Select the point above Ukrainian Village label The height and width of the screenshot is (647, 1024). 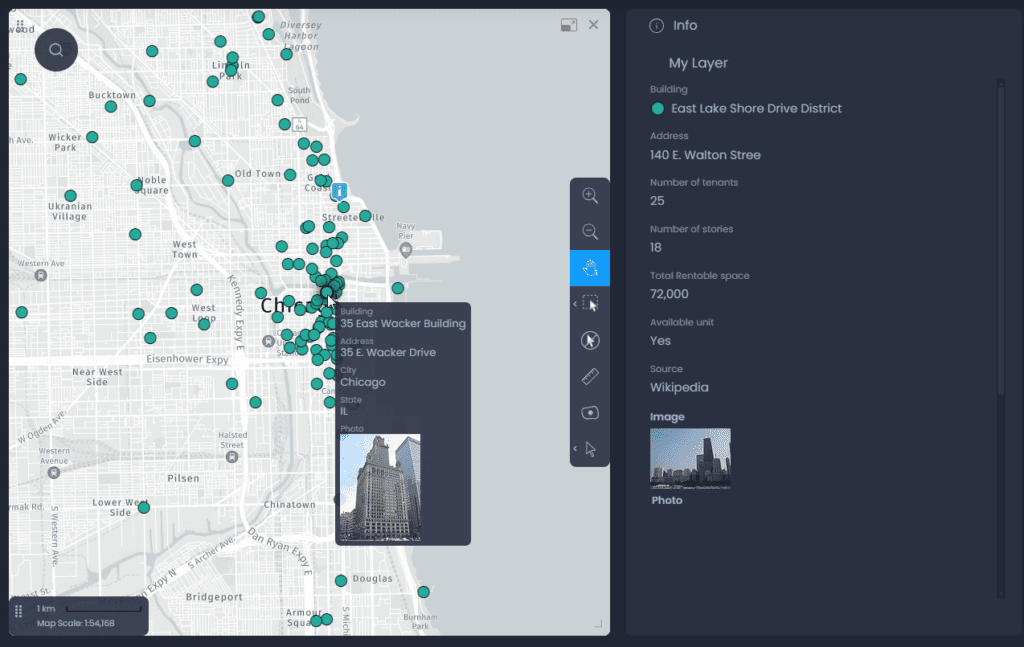click(71, 195)
